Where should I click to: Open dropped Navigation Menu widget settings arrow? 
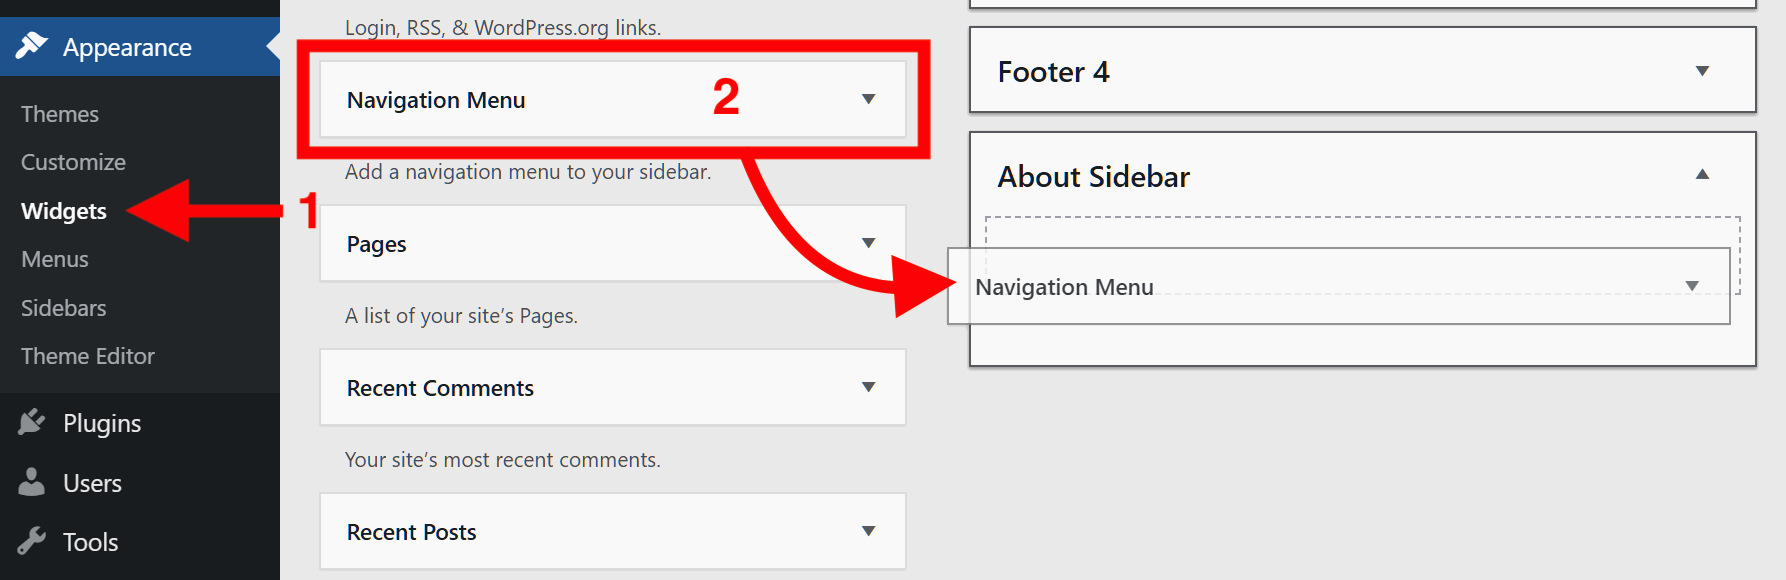pos(1692,286)
